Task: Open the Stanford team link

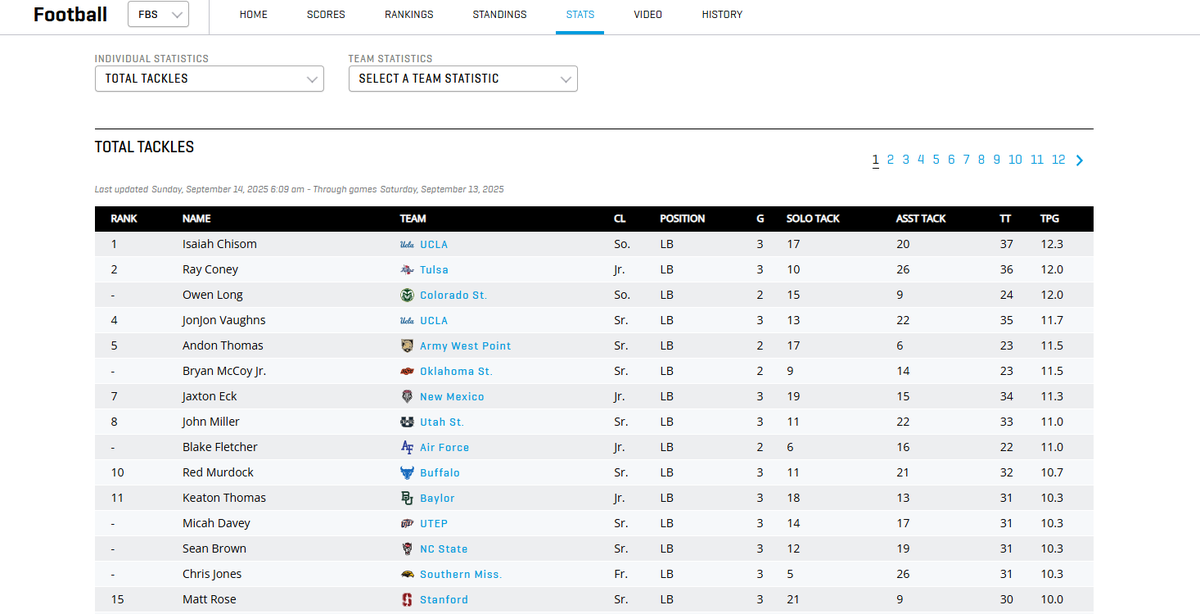Action: pyautogui.click(x=444, y=600)
